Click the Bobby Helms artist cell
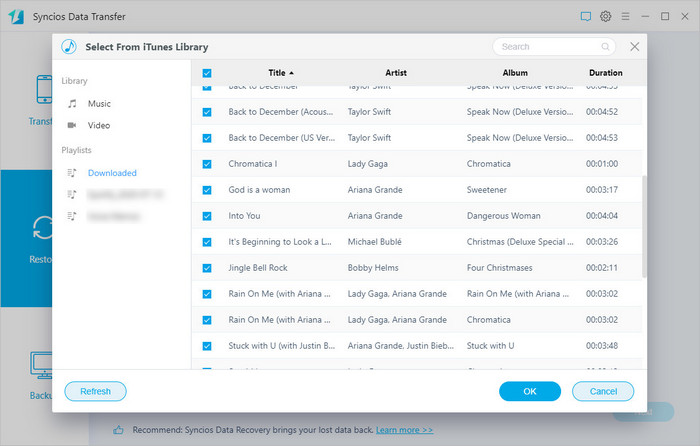 [x=373, y=267]
